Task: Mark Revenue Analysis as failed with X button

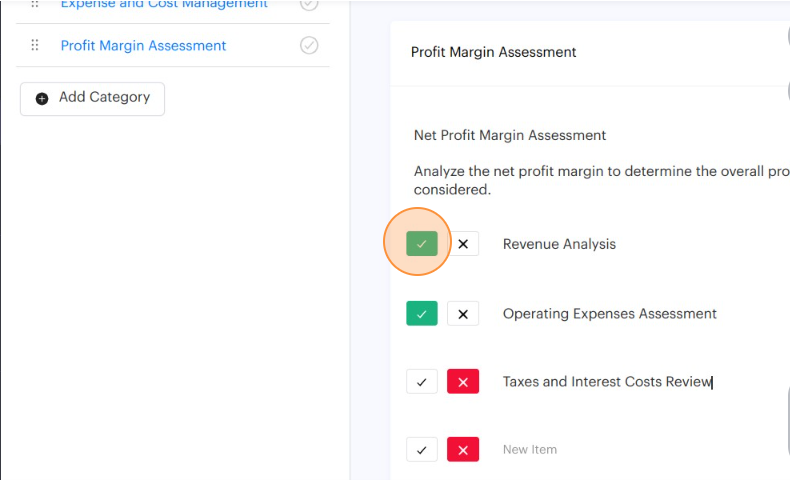Action: coord(463,244)
